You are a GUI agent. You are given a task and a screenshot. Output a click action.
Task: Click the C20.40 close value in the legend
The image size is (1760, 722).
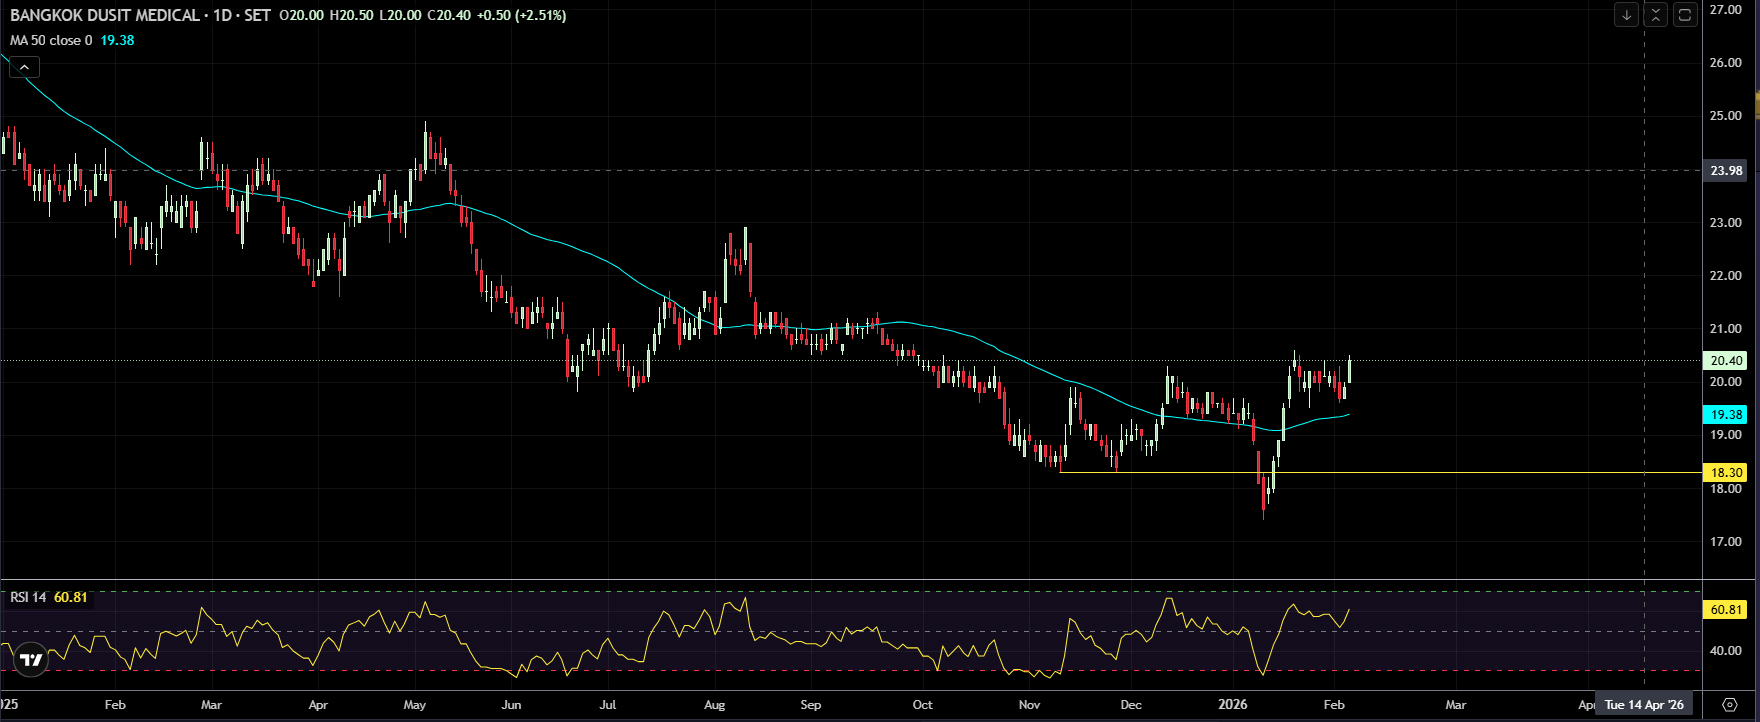[447, 16]
